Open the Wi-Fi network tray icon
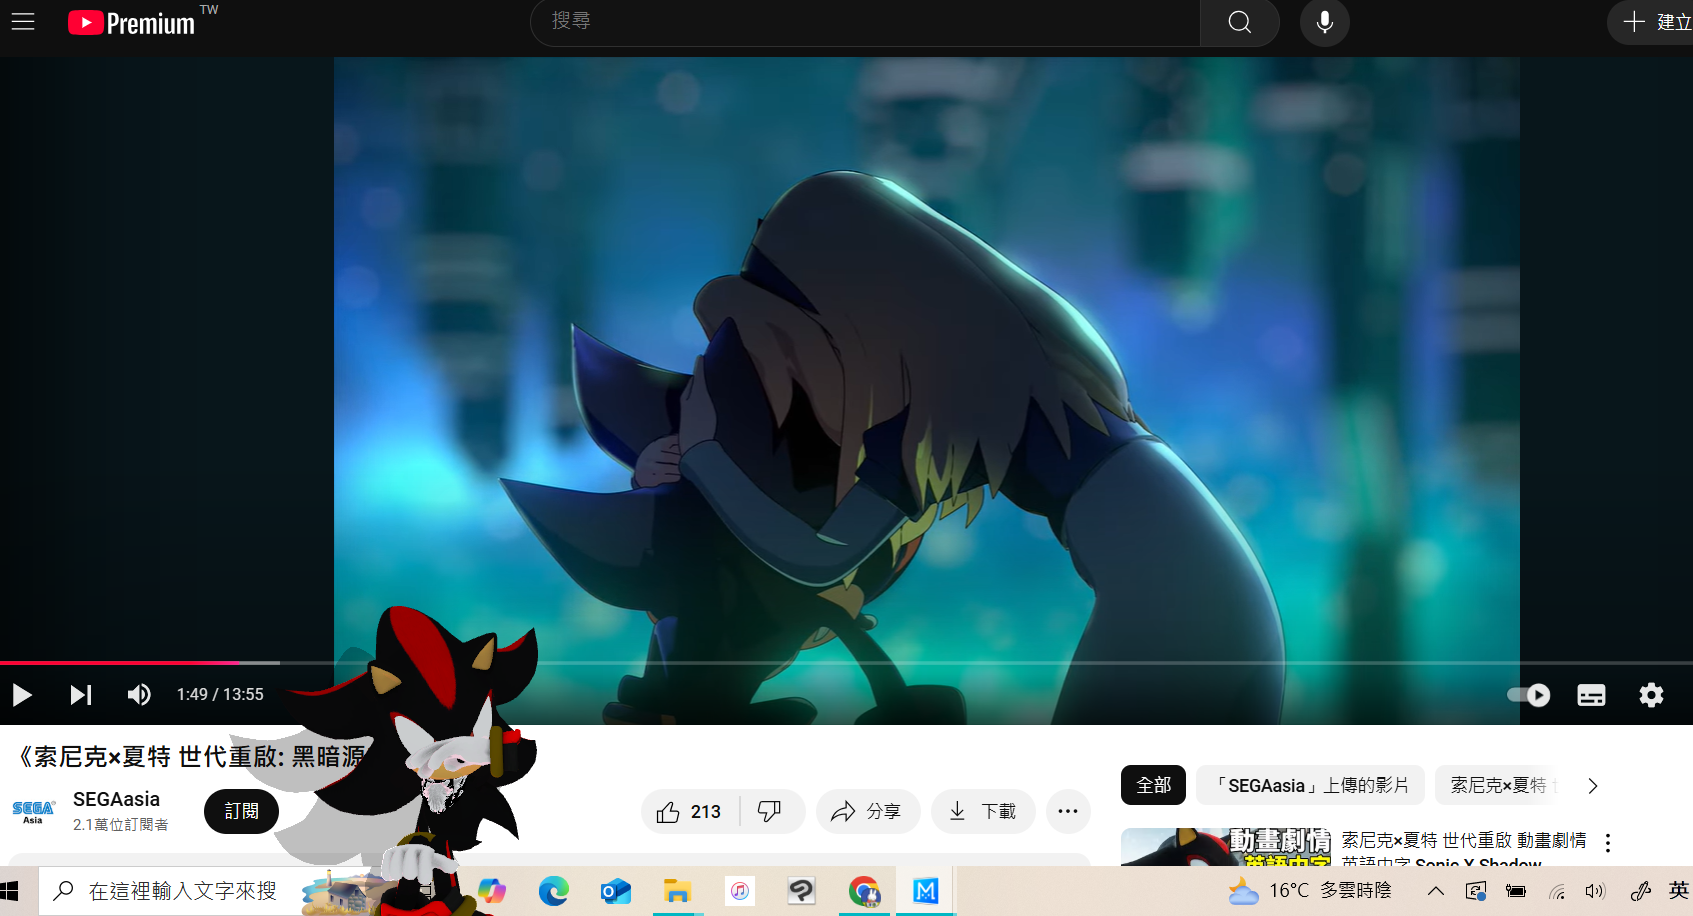Viewport: 1693px width, 916px height. pyautogui.click(x=1556, y=891)
